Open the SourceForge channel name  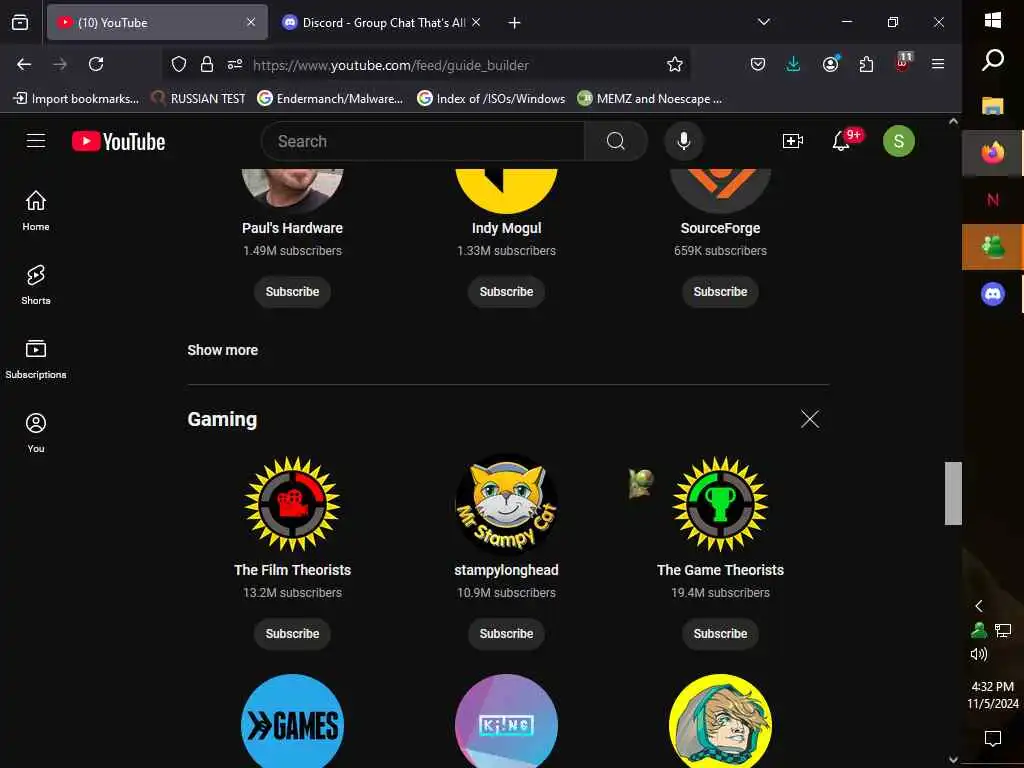720,228
